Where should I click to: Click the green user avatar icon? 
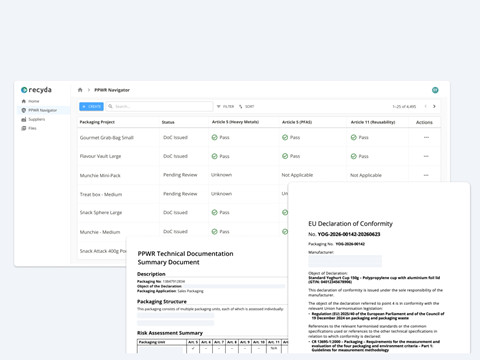435,90
